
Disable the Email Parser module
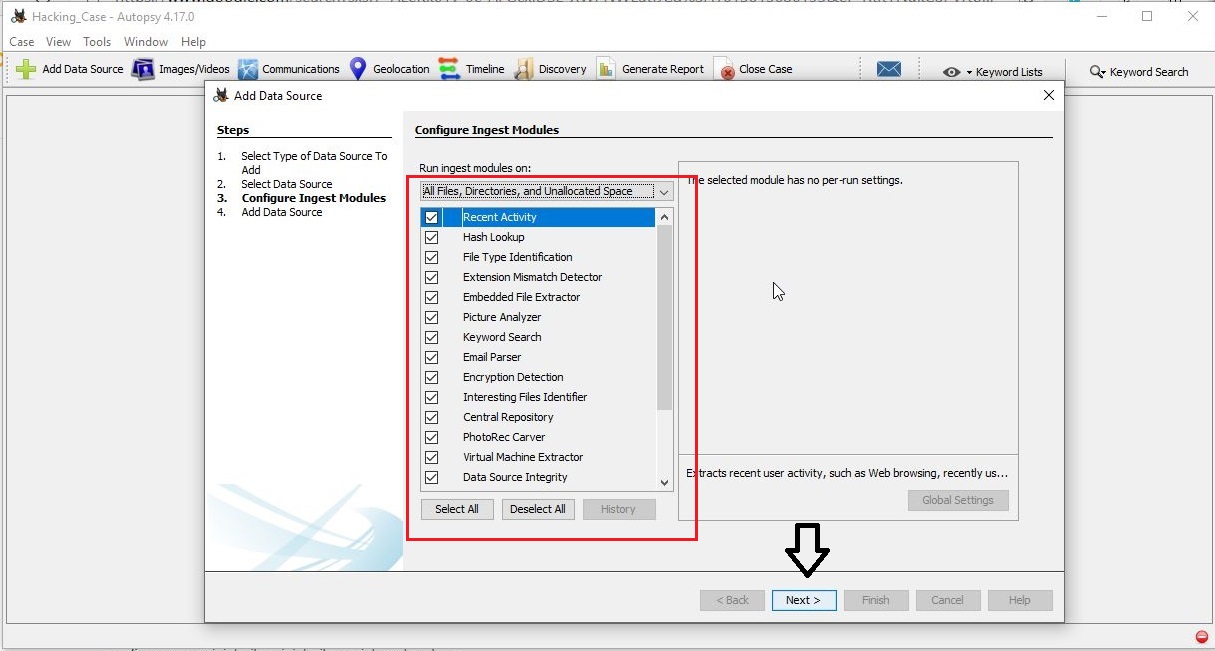431,357
